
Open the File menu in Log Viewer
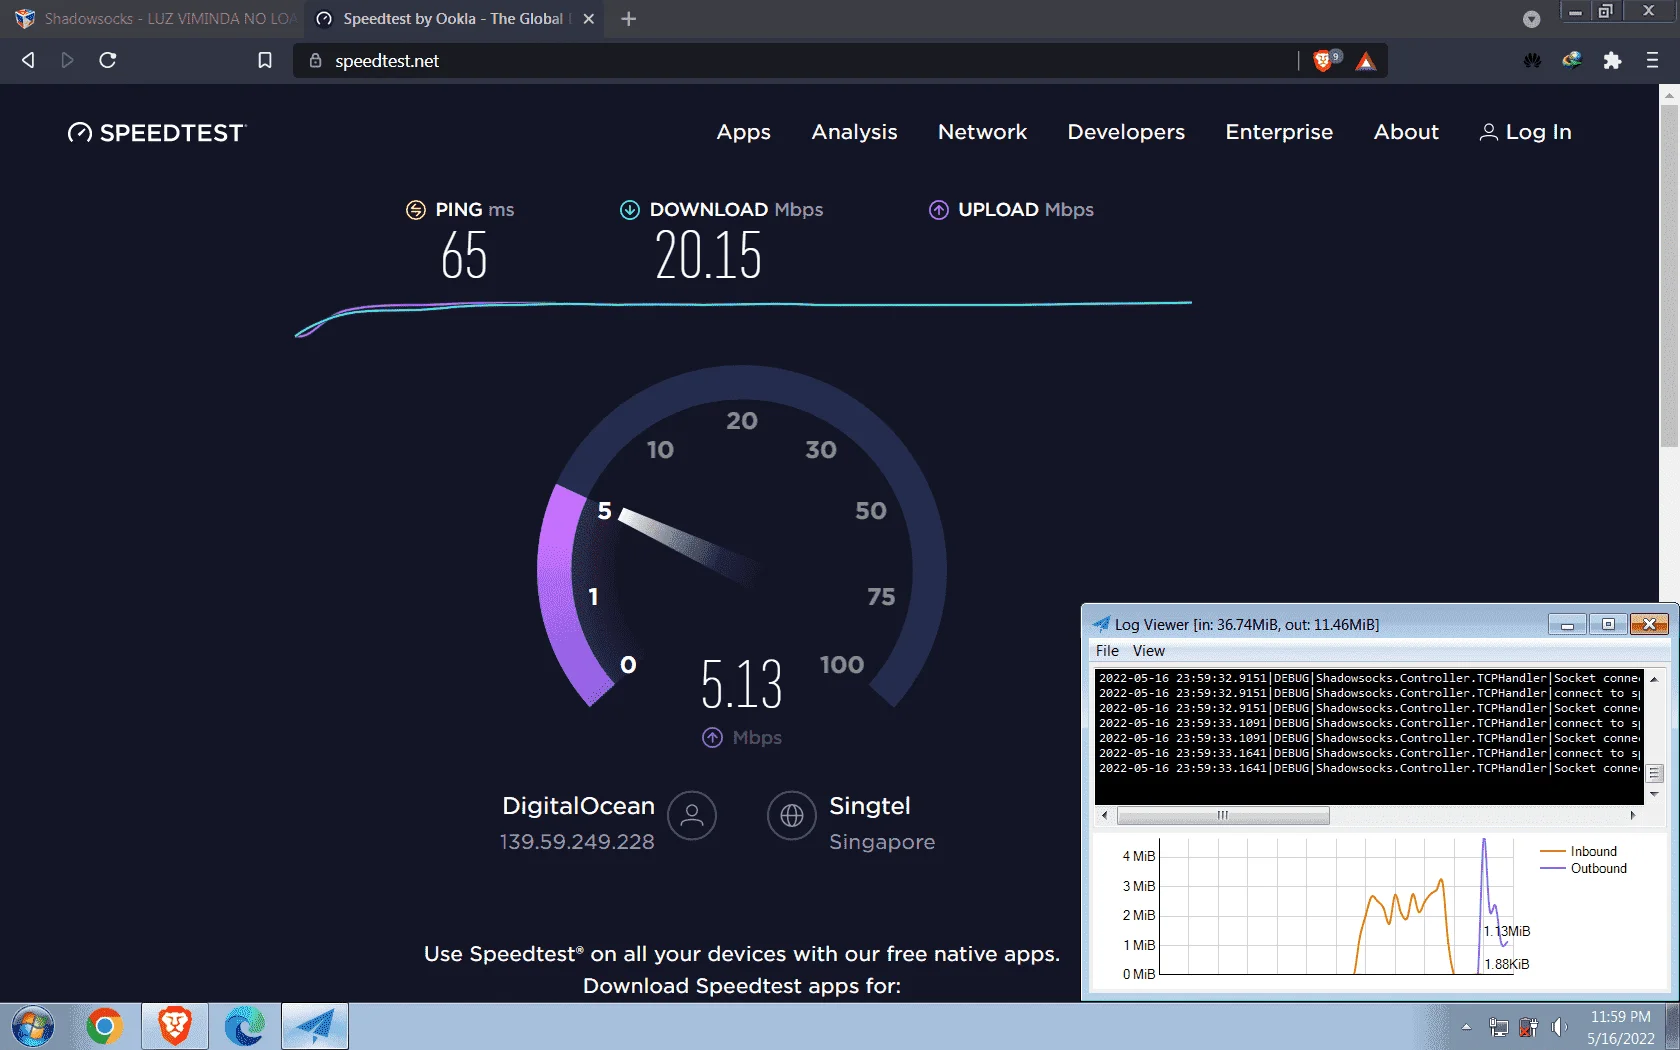[1107, 651]
